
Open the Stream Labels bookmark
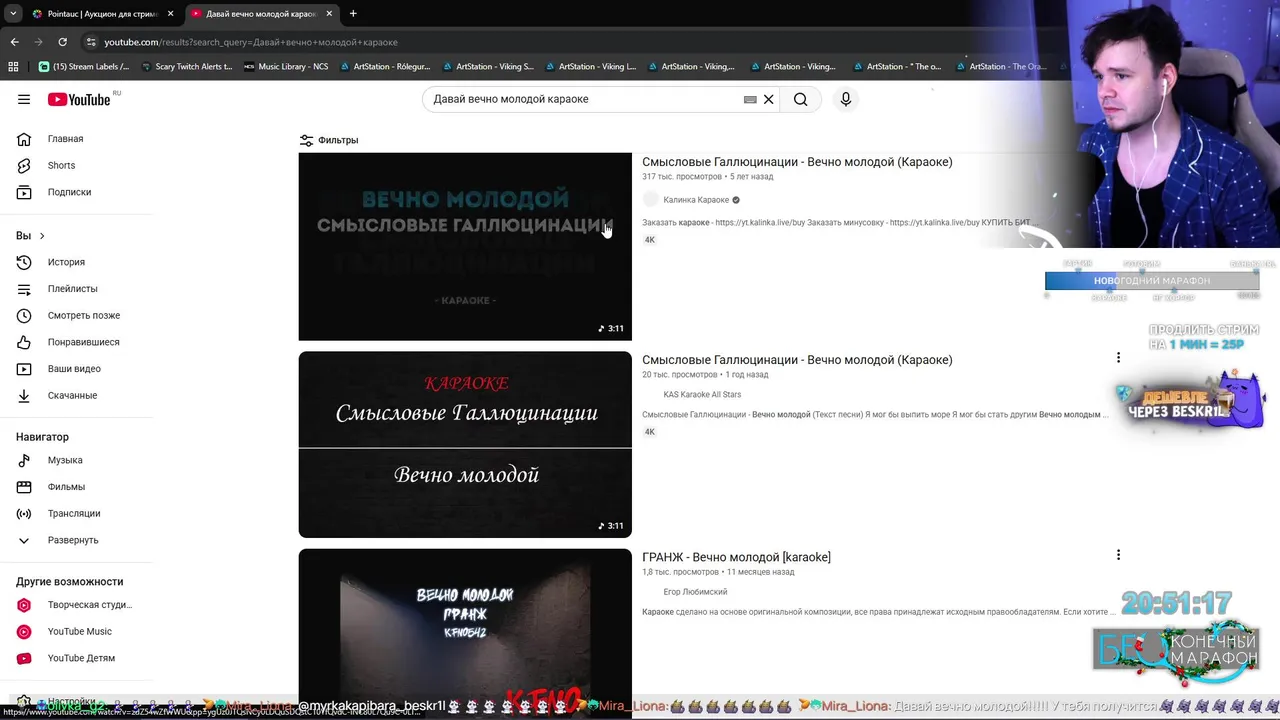(84, 67)
